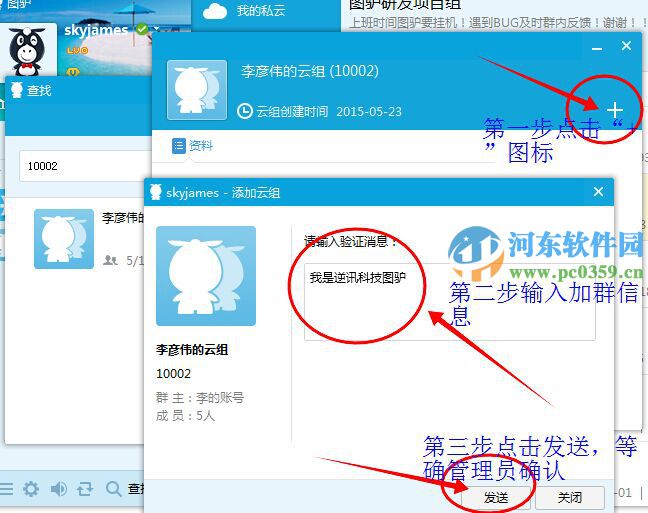Close the 李彦伟的云组 info window
Image resolution: width=648 pixels, height=513 pixels.
tap(627, 45)
